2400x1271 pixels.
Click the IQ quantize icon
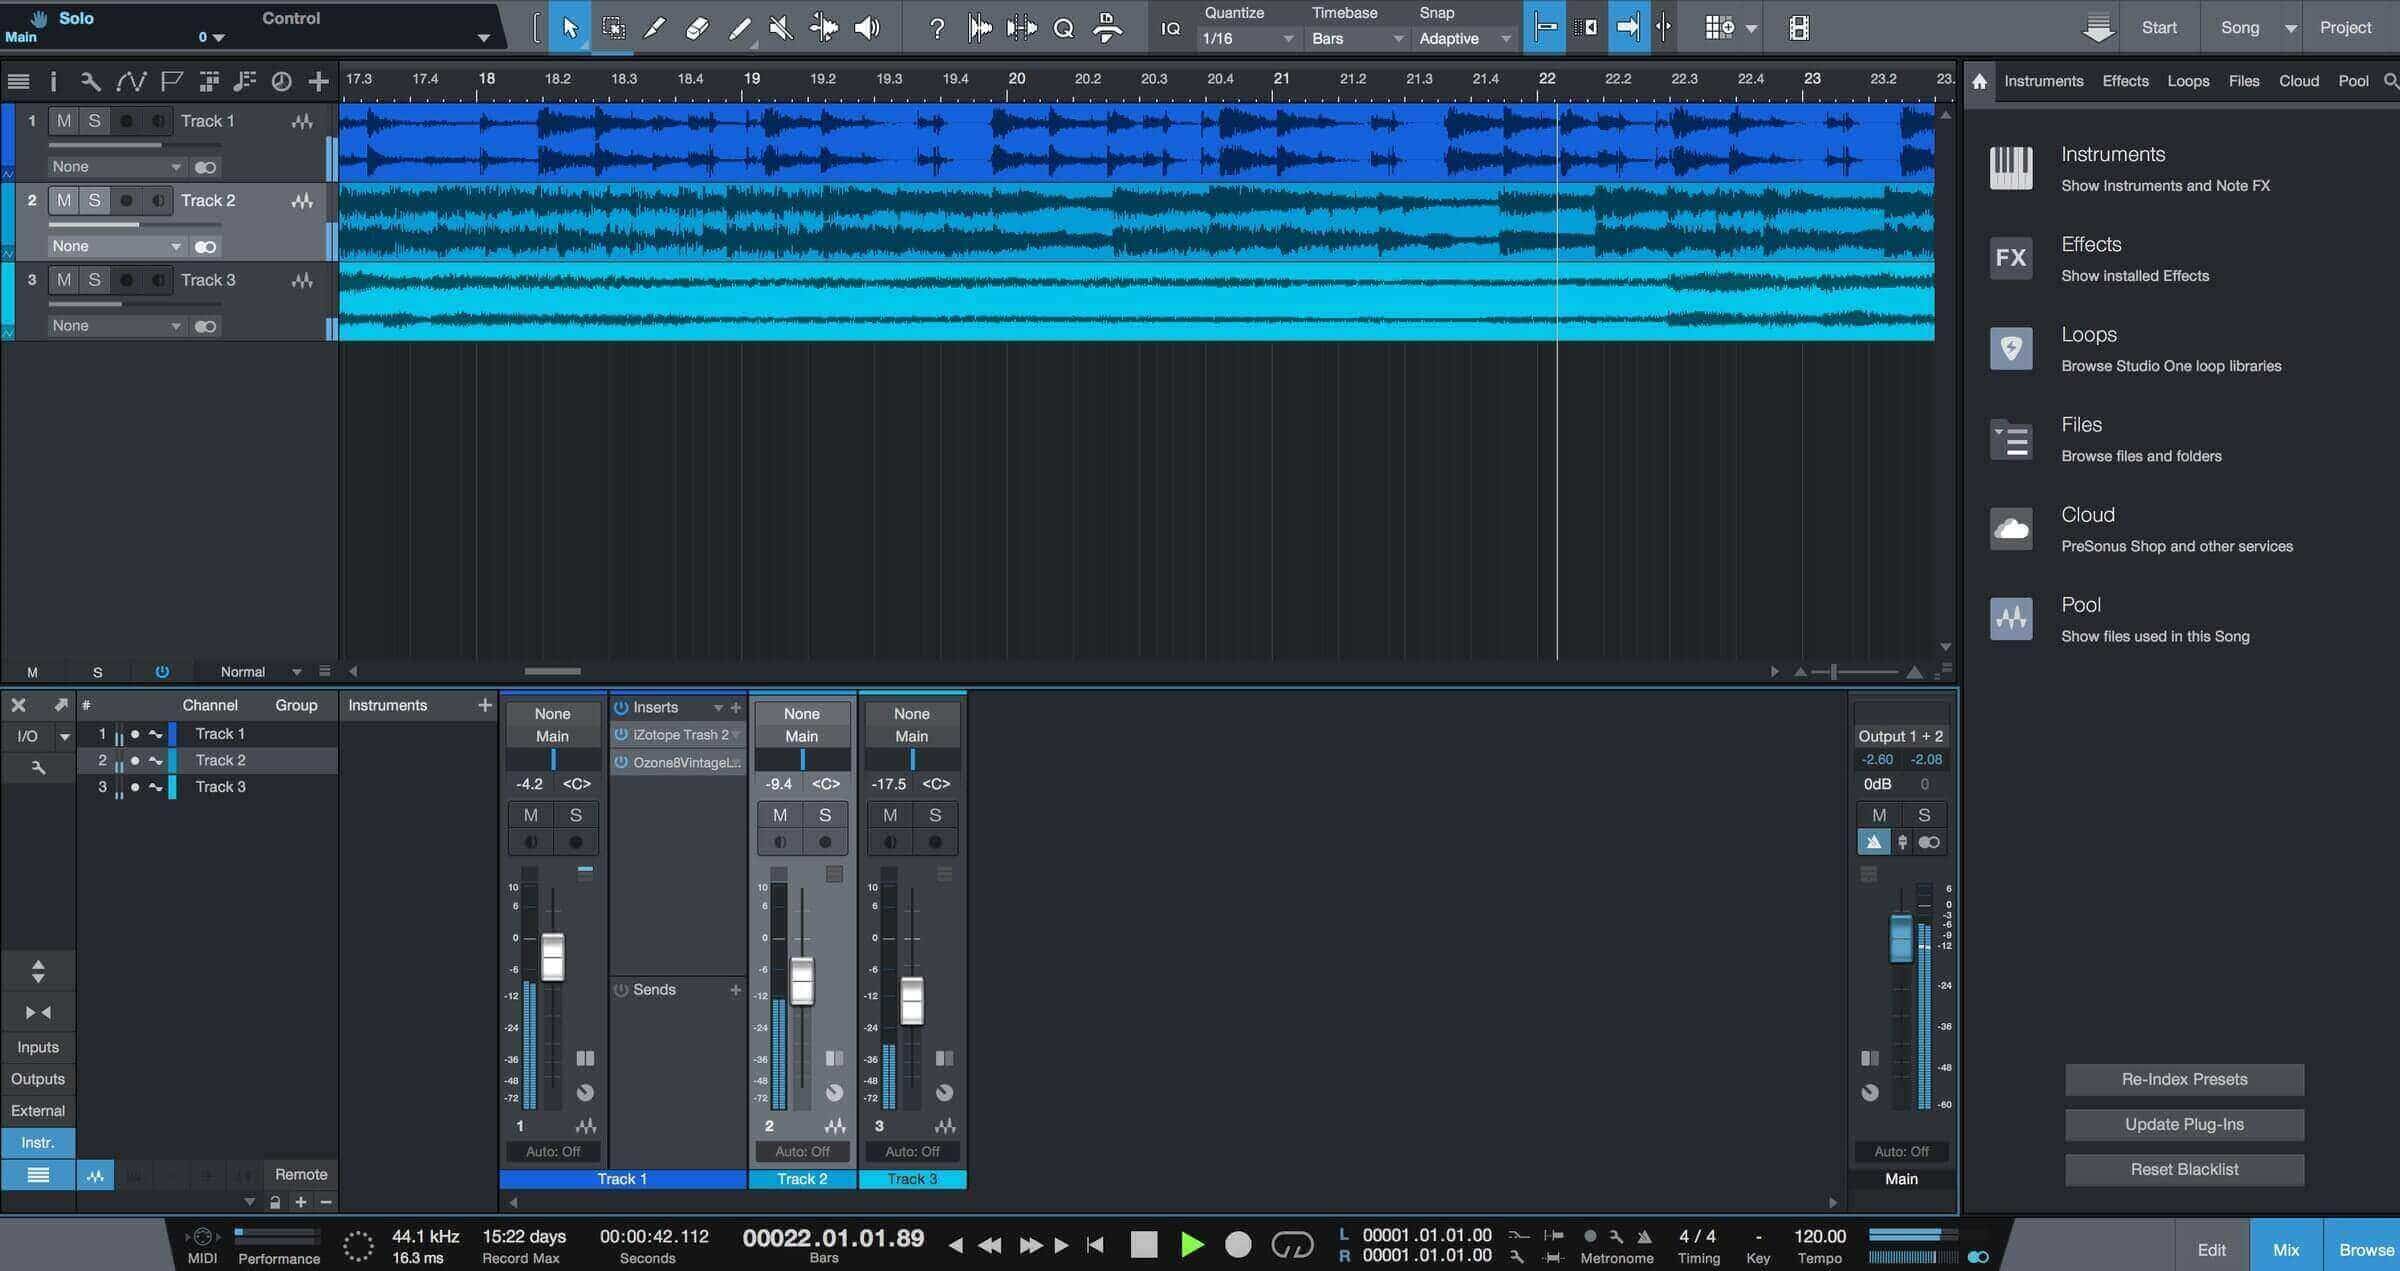[x=1170, y=28]
